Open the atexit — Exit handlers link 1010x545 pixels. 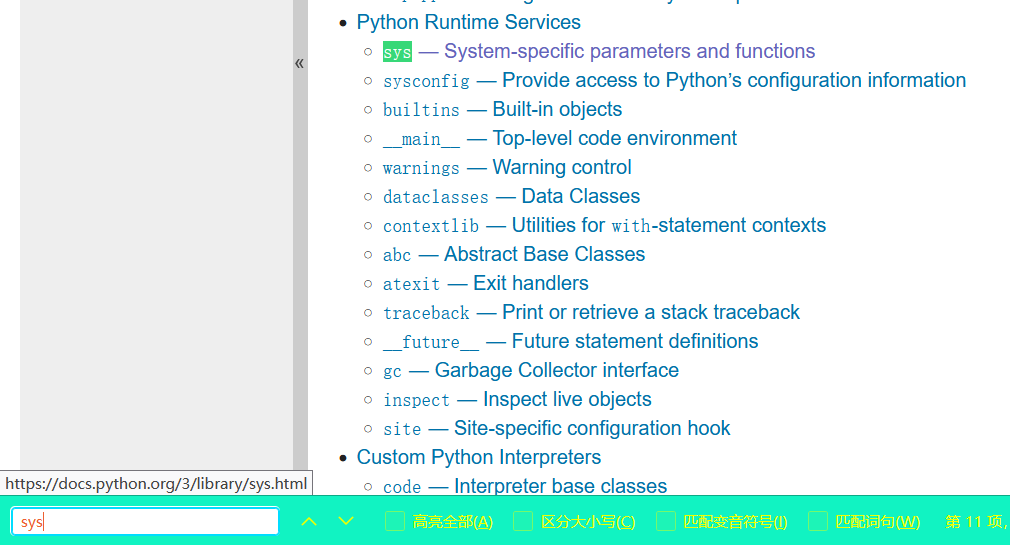tap(486, 283)
